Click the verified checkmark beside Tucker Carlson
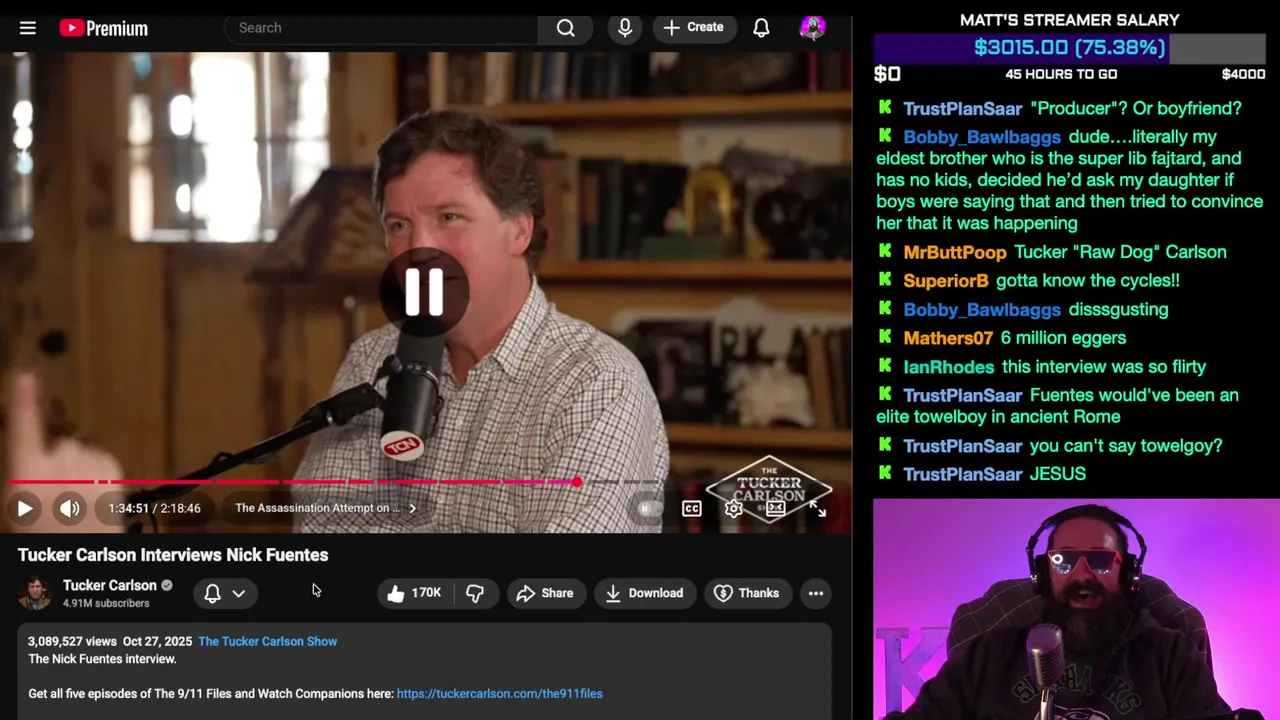The width and height of the screenshot is (1280, 720). tap(167, 585)
